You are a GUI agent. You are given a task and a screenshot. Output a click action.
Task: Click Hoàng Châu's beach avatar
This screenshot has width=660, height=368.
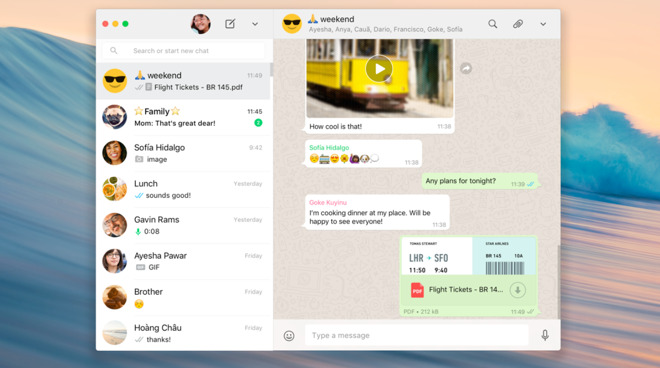(x=114, y=333)
